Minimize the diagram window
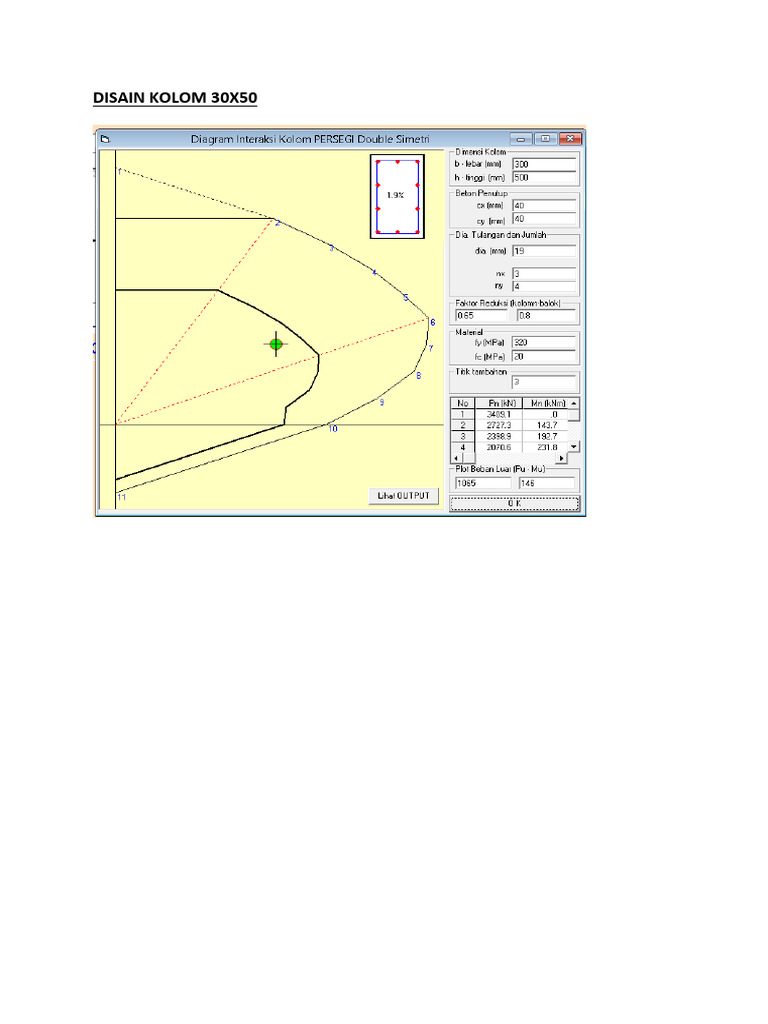The width and height of the screenshot is (768, 1024). point(520,138)
